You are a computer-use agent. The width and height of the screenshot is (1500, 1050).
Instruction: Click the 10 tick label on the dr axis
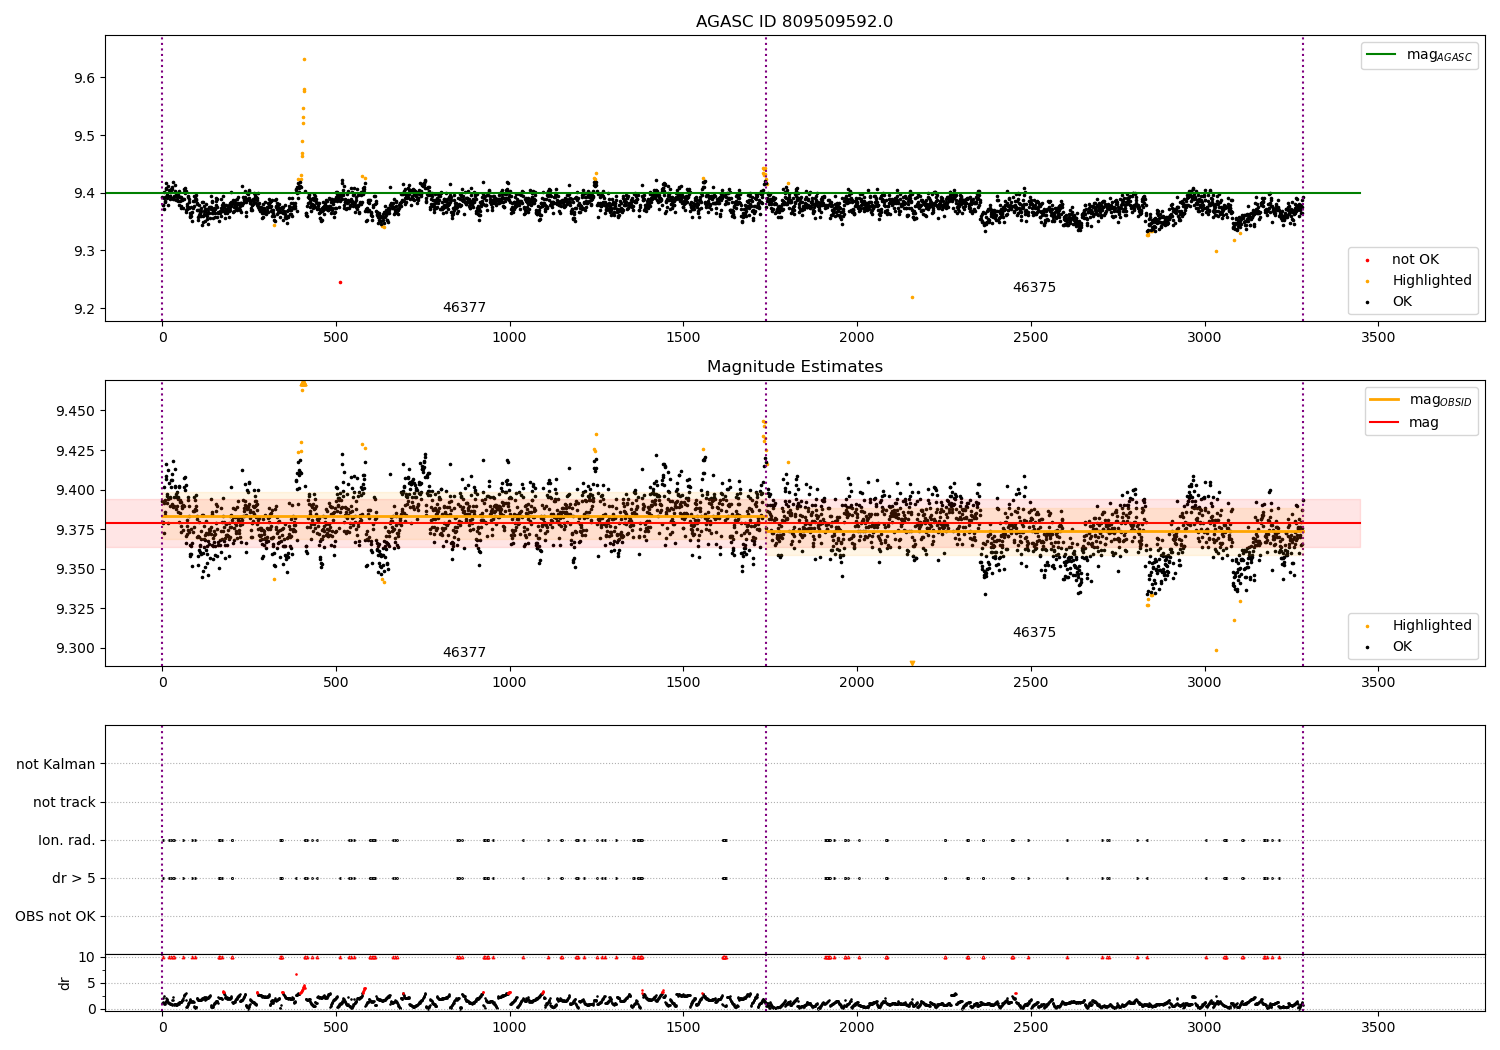tap(87, 958)
